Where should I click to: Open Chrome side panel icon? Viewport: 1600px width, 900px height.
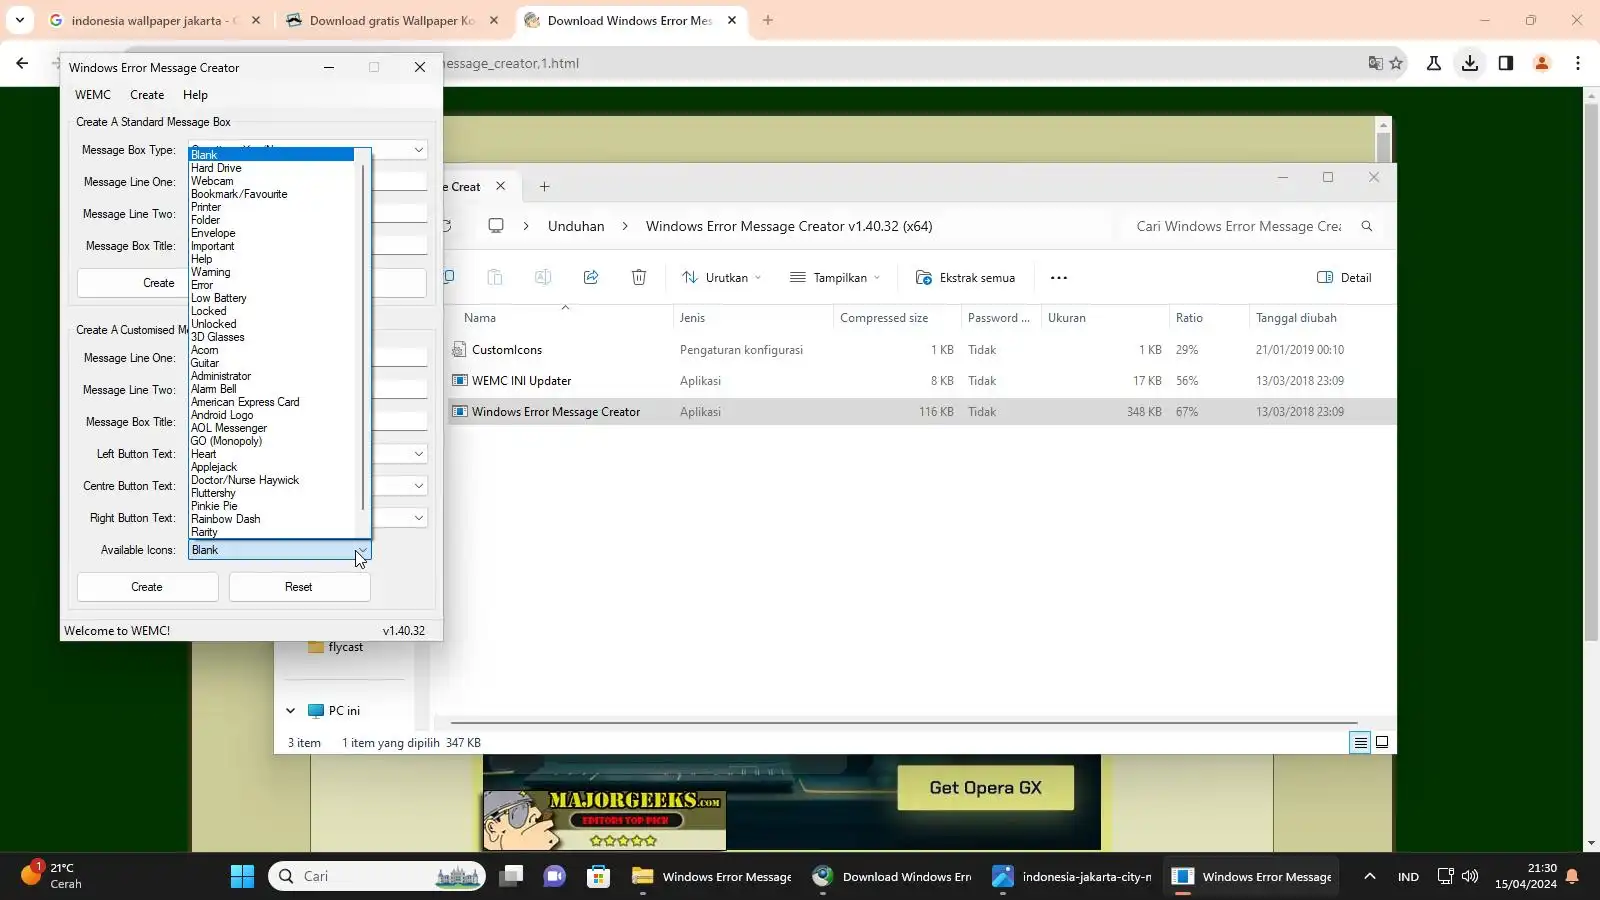click(x=1505, y=63)
